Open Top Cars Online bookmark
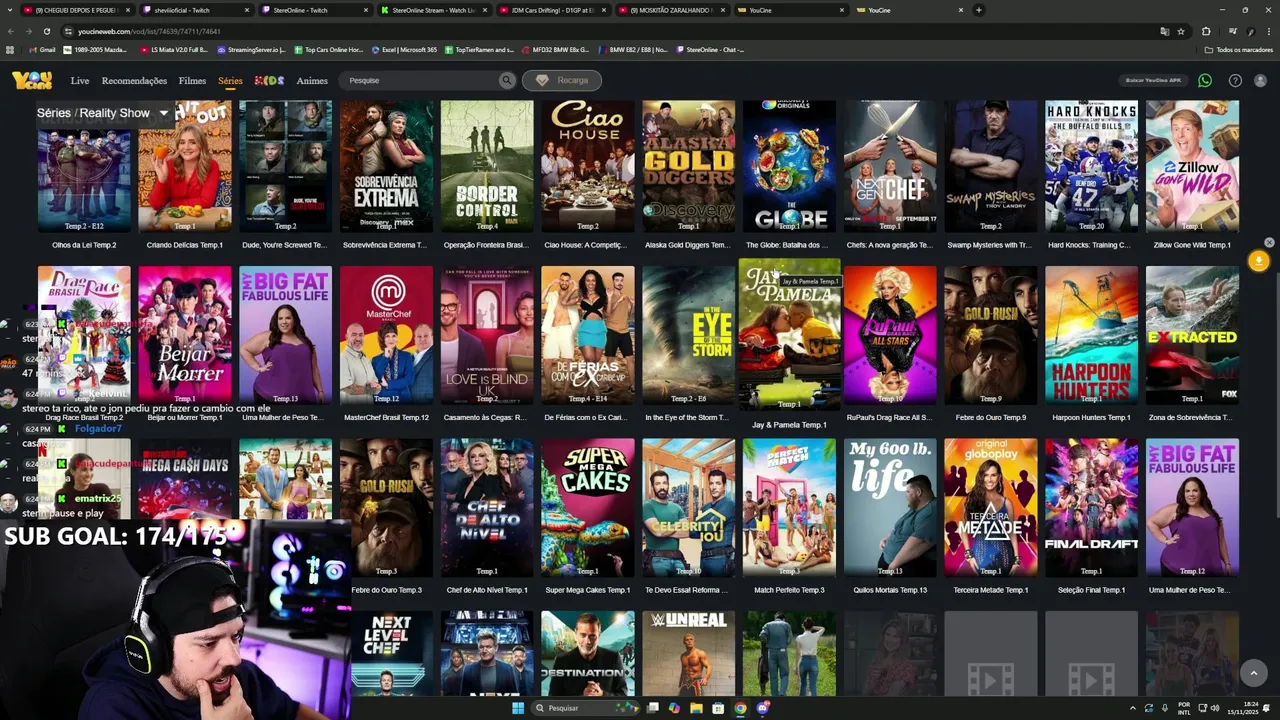The width and height of the screenshot is (1280, 720). [329, 49]
